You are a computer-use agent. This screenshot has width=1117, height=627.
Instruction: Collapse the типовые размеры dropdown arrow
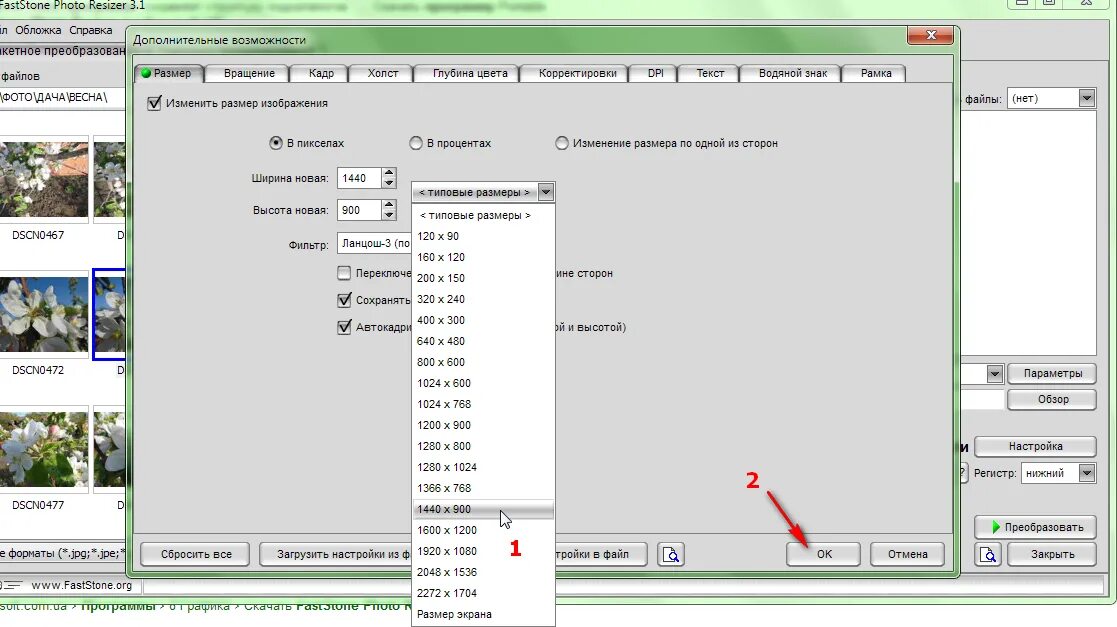(x=546, y=192)
